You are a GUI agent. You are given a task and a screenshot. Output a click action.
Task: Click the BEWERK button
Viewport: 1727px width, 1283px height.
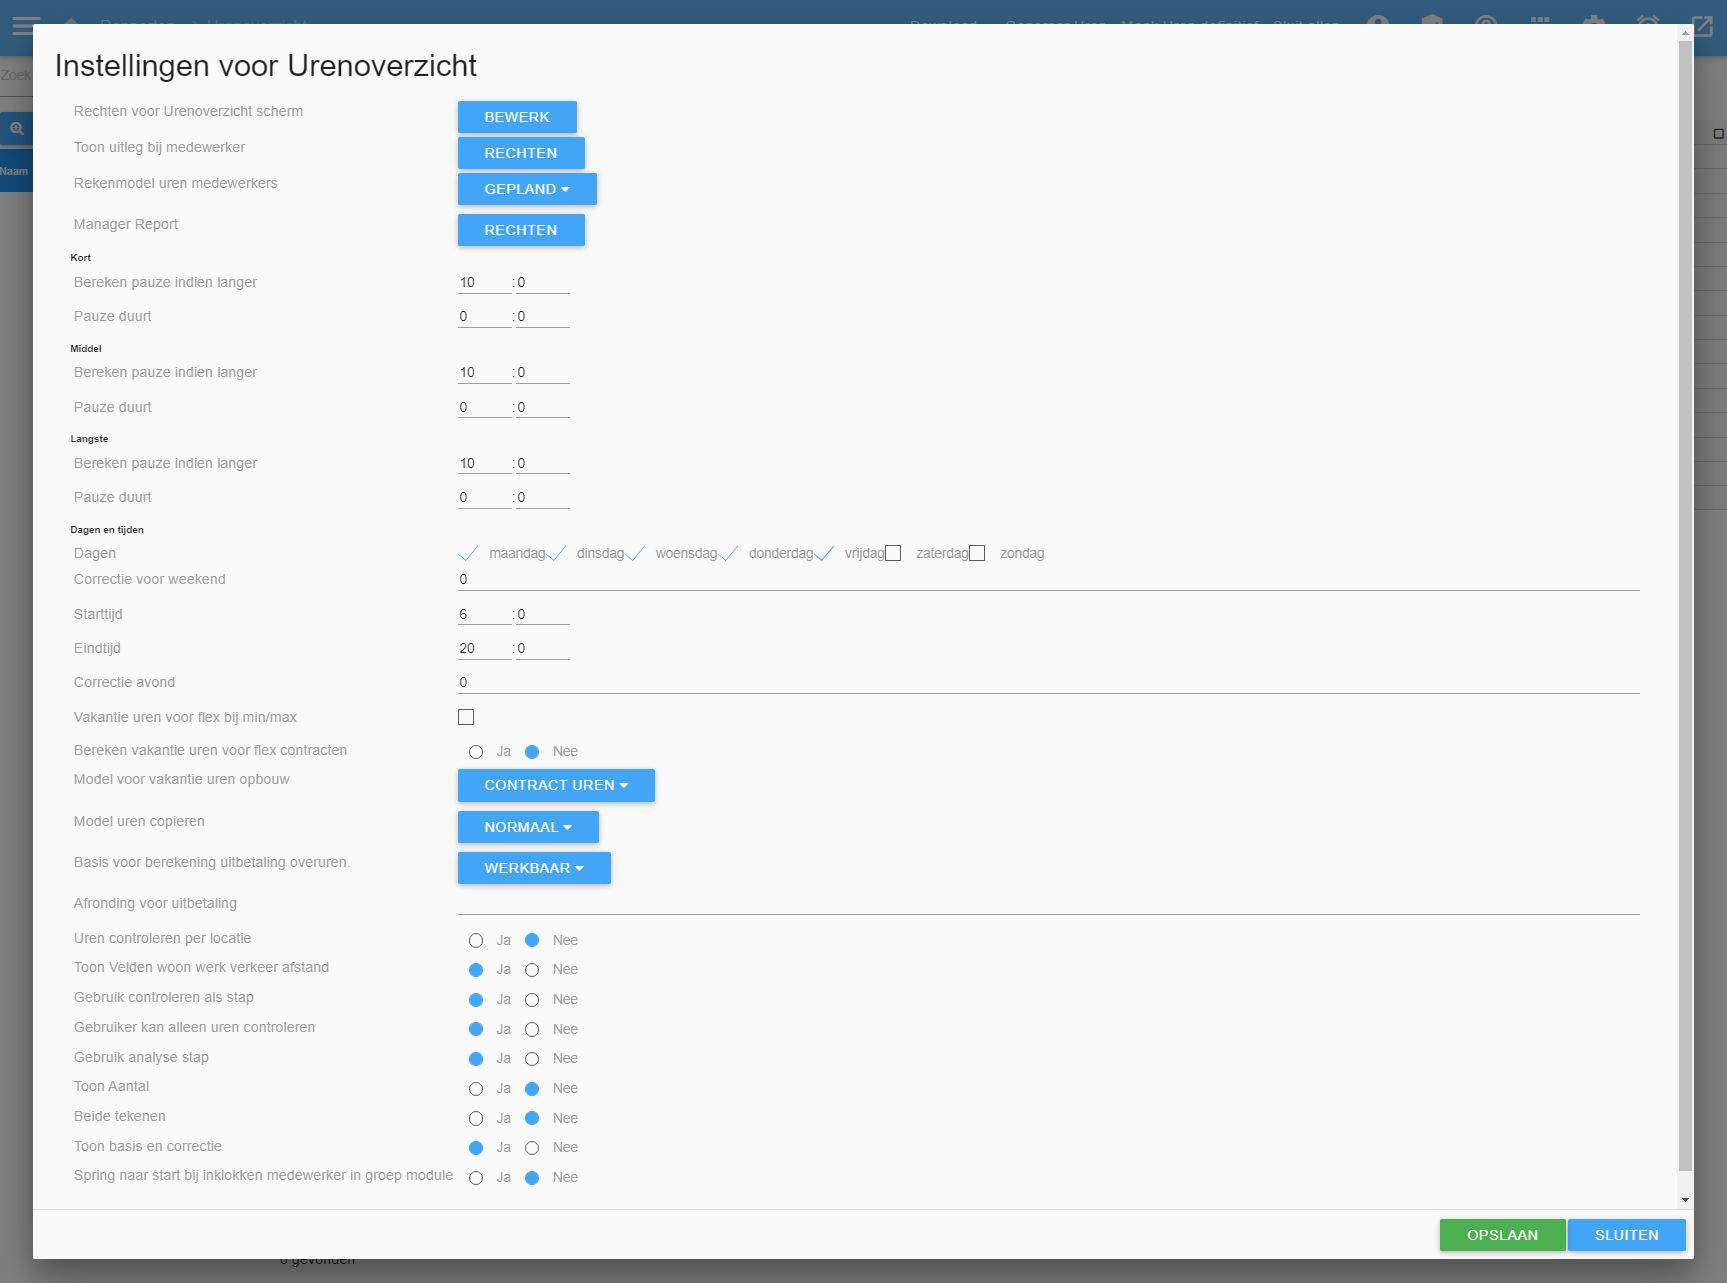click(517, 117)
